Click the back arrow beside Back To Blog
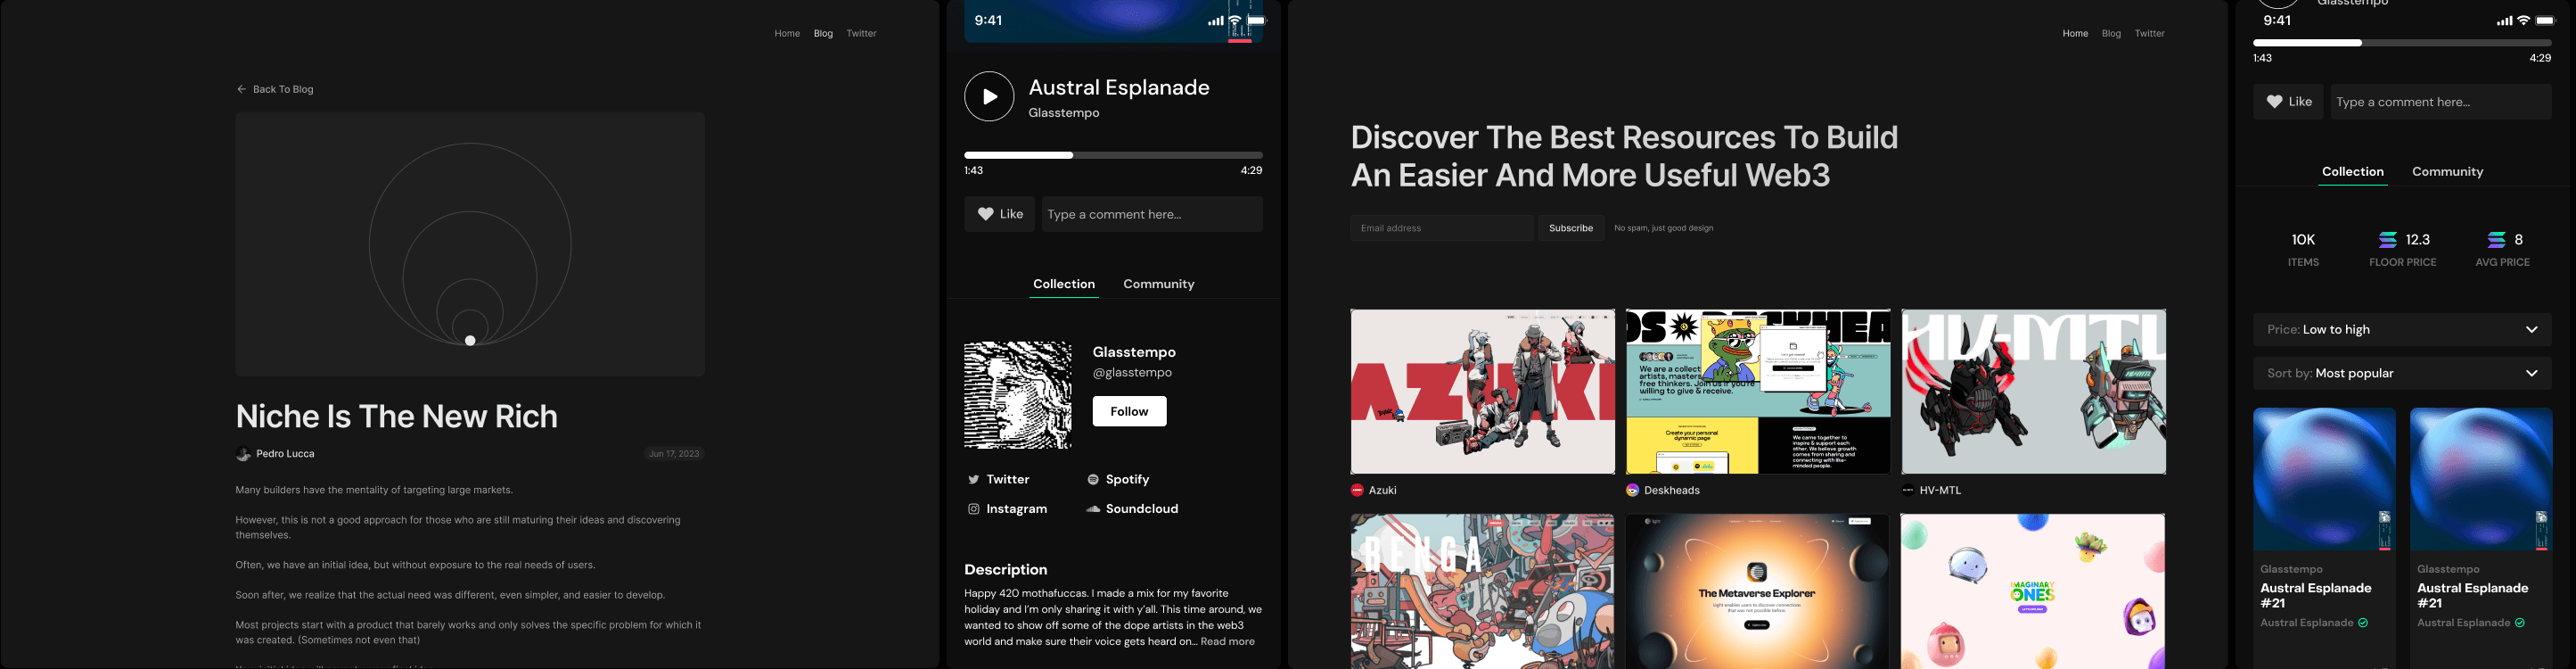Viewport: 2576px width, 669px height. (241, 89)
